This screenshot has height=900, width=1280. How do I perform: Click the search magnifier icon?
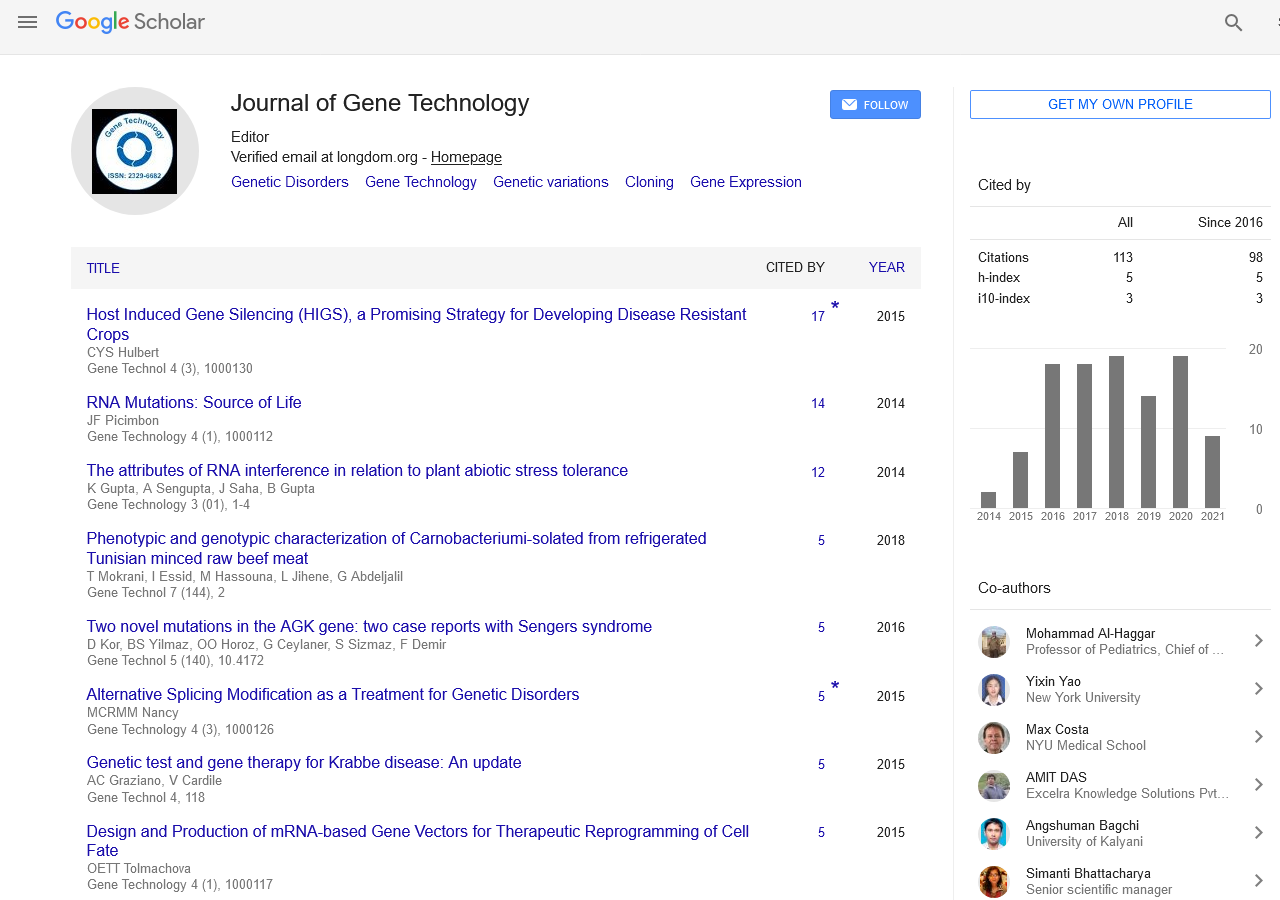click(1233, 23)
